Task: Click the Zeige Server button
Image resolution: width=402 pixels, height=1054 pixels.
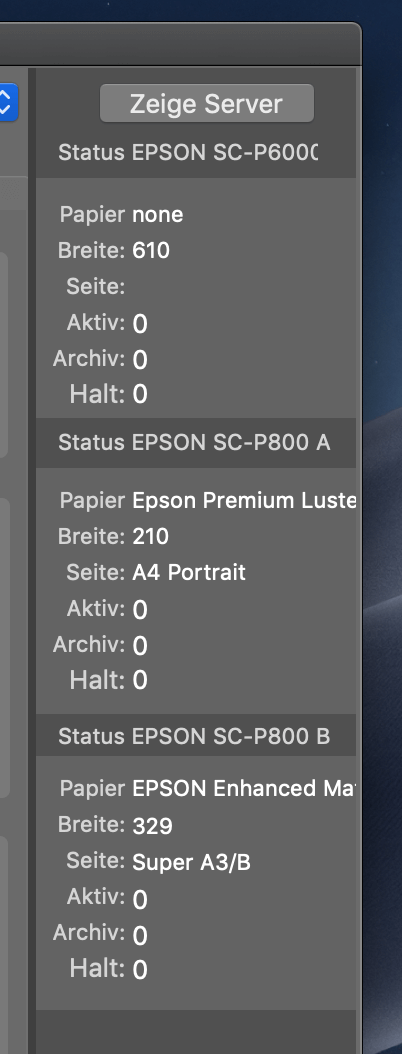Action: (206, 104)
